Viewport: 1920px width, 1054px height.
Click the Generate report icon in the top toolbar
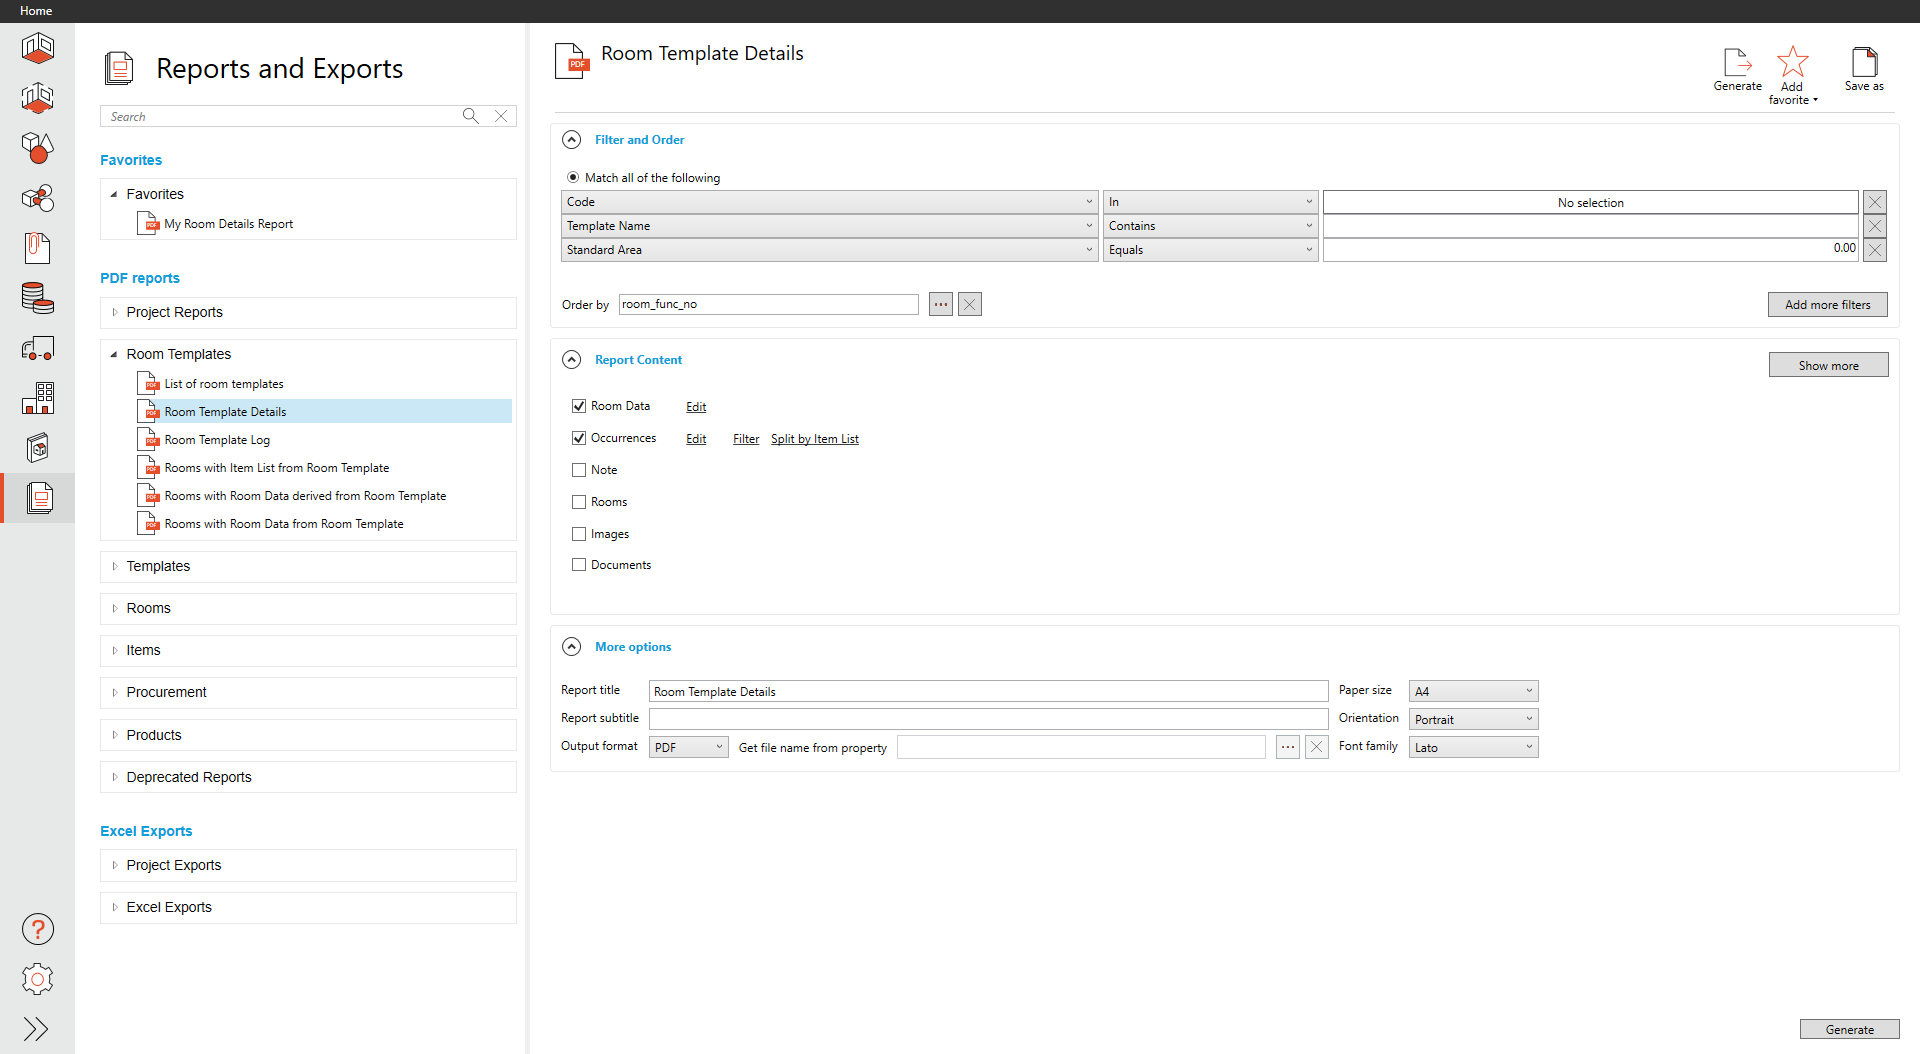pyautogui.click(x=1737, y=63)
